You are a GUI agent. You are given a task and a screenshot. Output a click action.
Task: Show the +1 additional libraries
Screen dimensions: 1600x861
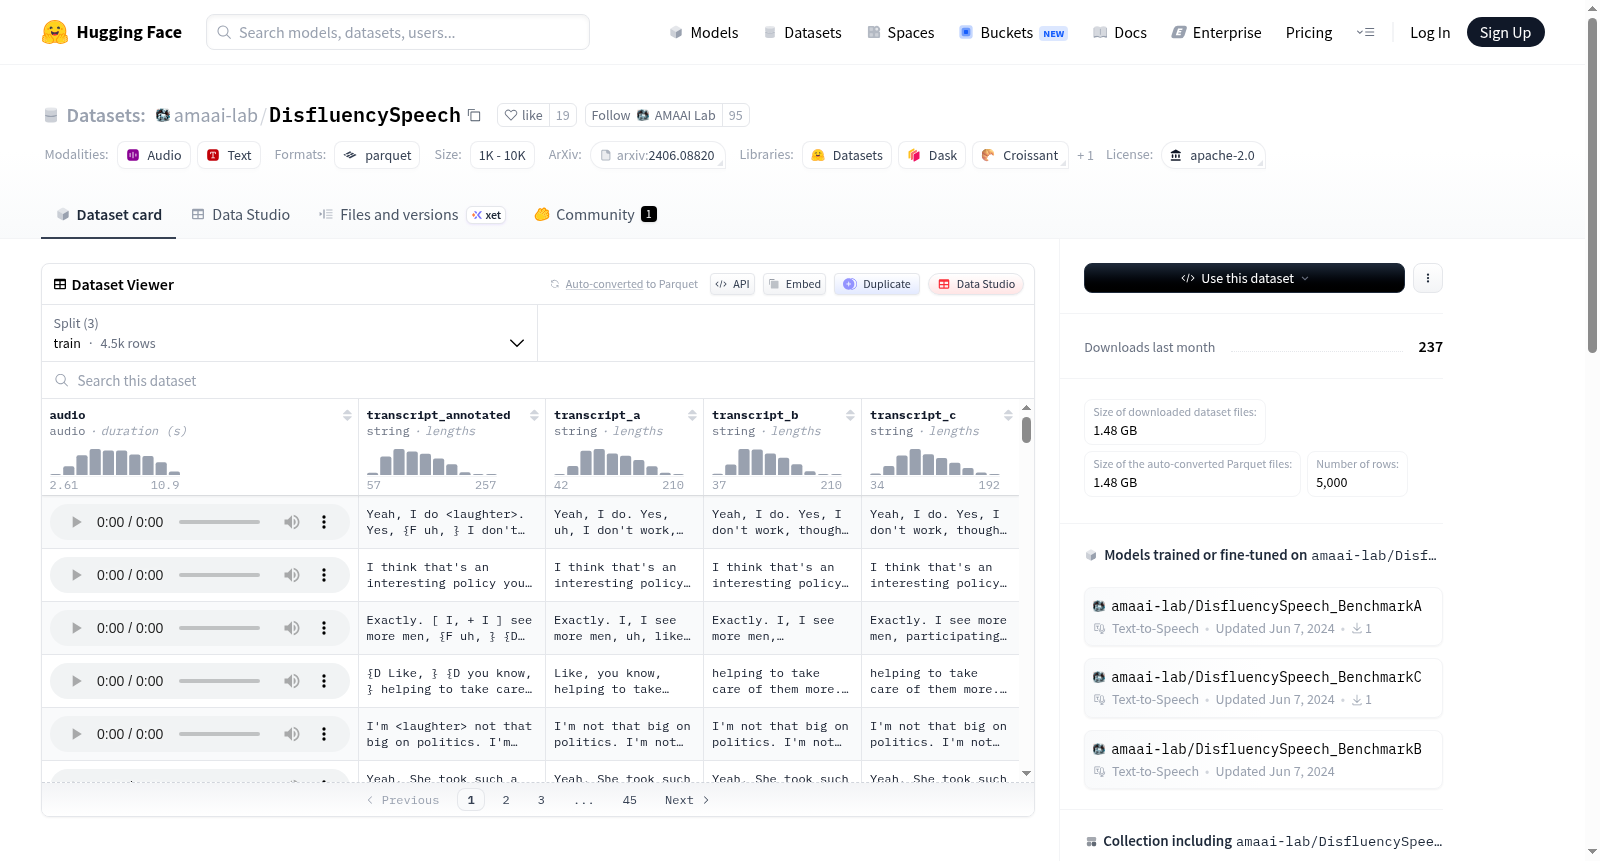[x=1085, y=156]
